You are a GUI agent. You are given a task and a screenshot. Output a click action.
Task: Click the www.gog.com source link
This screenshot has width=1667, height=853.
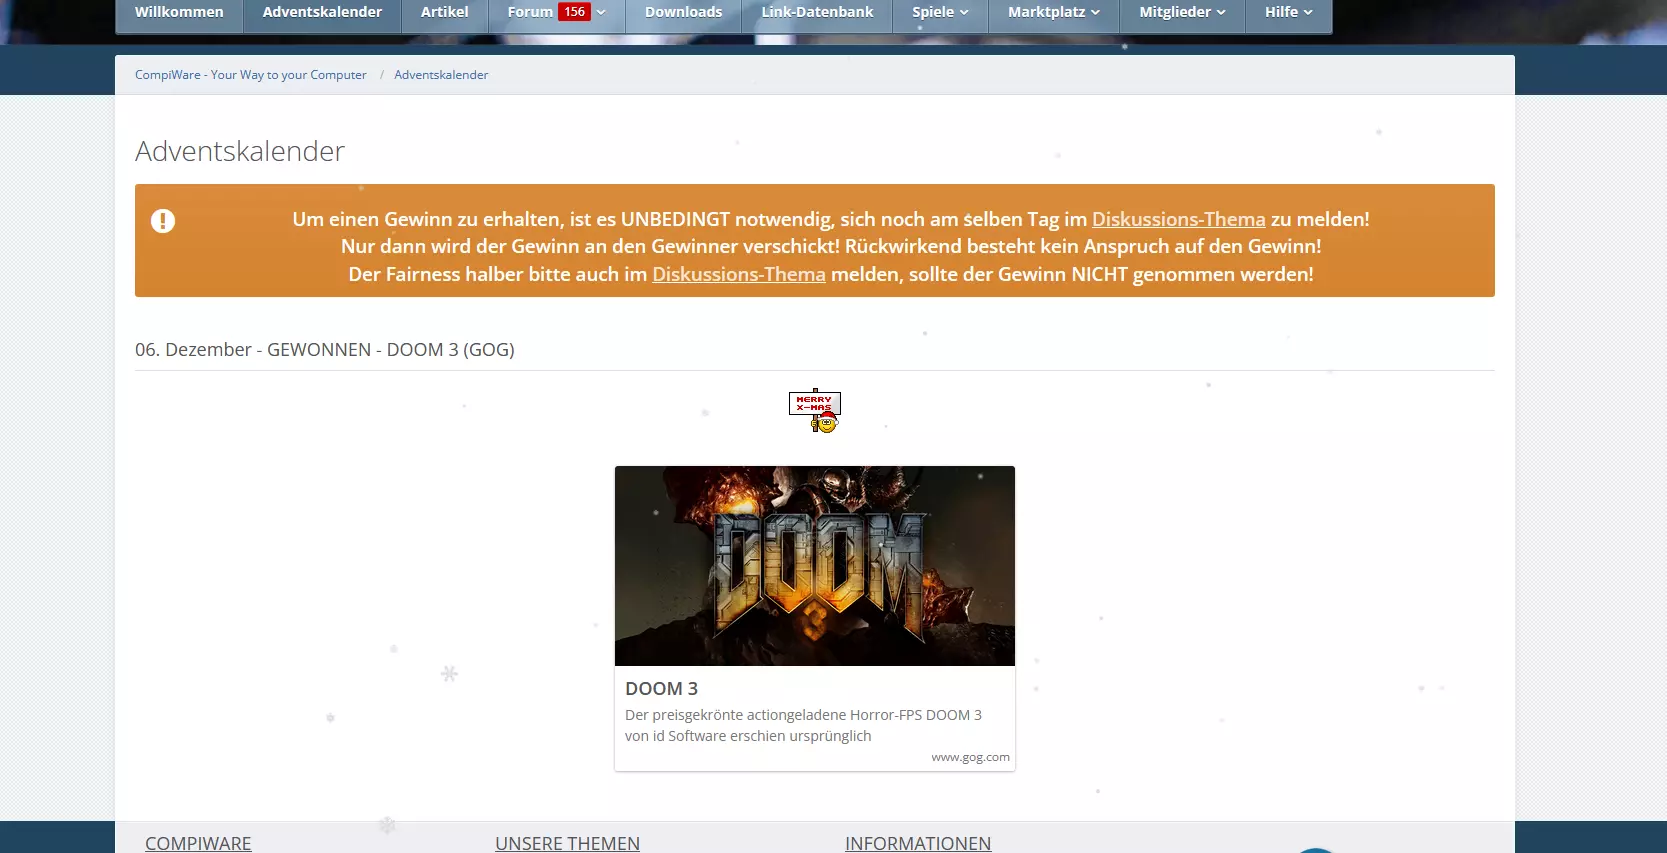click(970, 757)
